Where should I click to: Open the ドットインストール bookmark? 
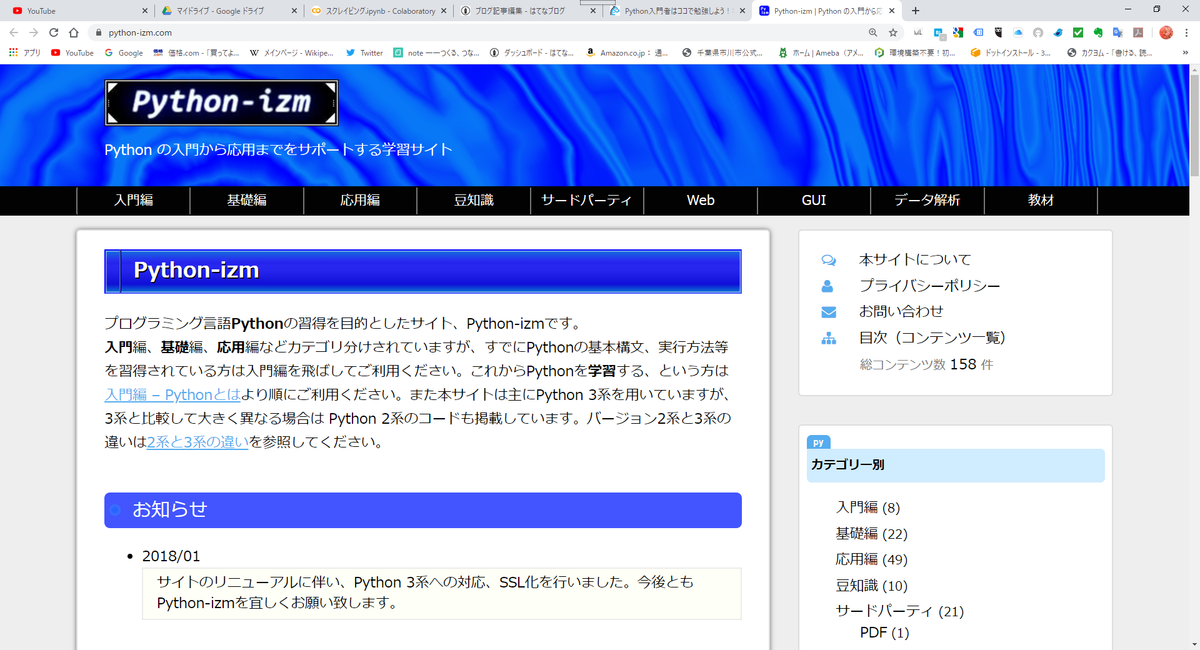click(x=1010, y=52)
